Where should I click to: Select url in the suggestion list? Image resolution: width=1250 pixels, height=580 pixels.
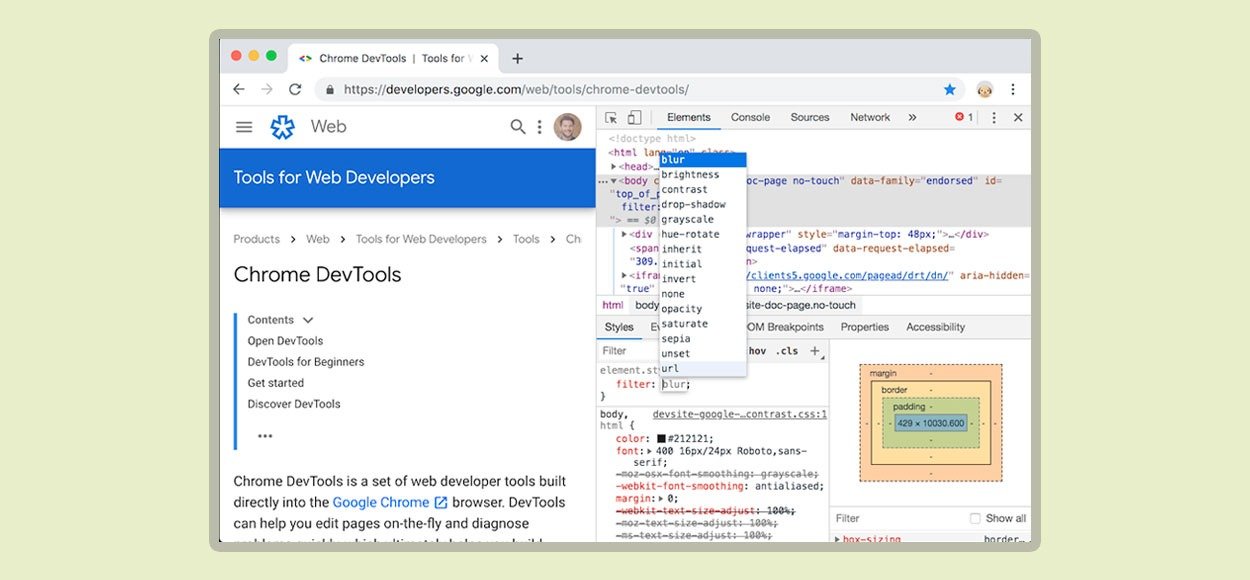coord(703,369)
